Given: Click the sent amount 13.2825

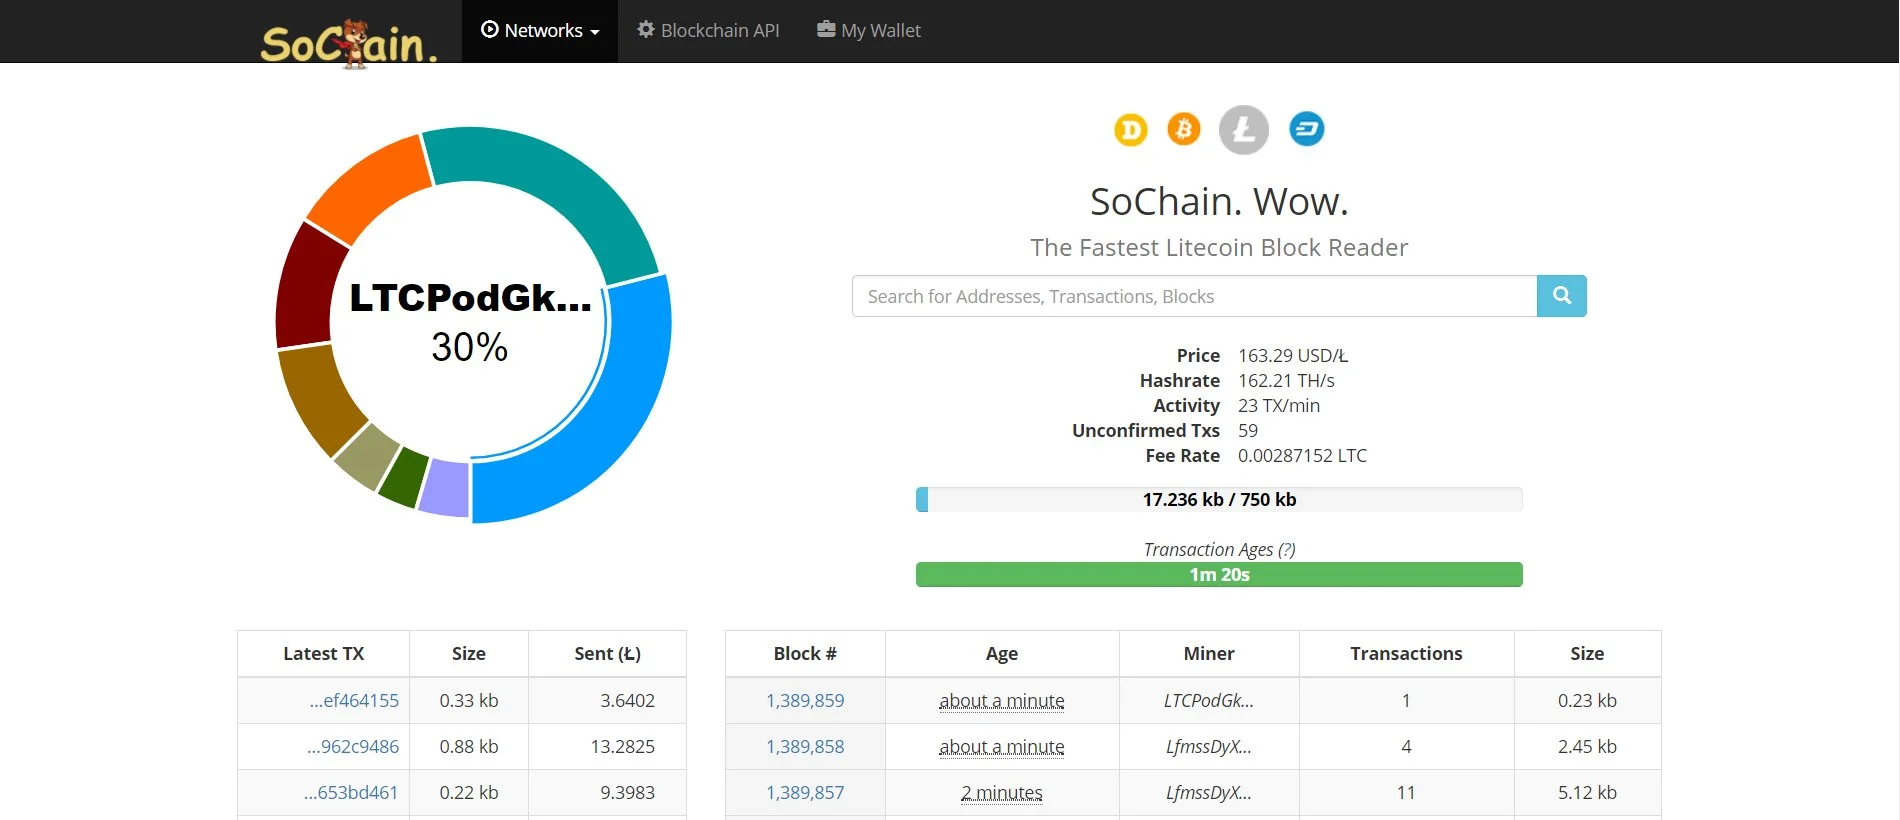Looking at the screenshot, I should (x=622, y=747).
